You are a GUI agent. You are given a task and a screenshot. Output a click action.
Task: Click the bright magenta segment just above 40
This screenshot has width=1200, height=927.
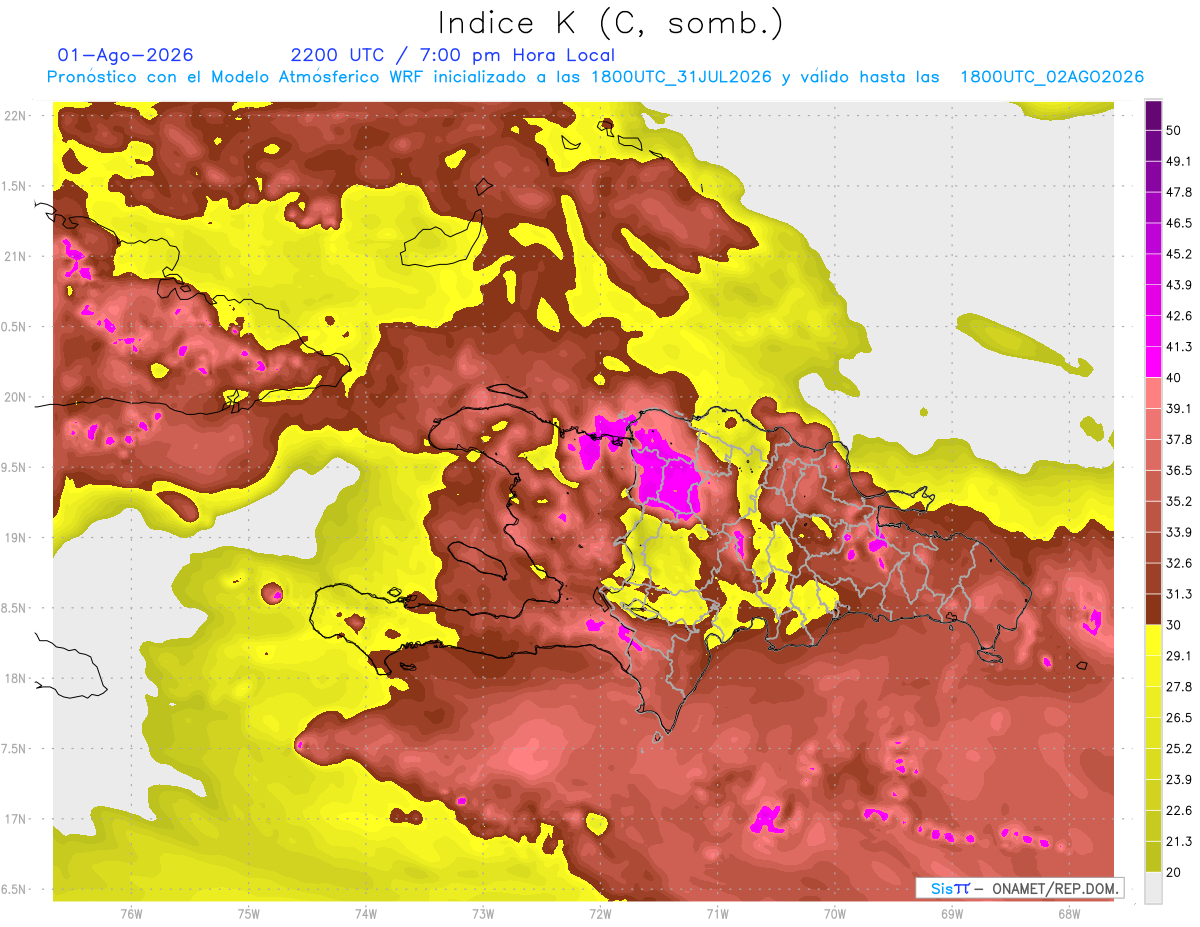[x=1153, y=362]
